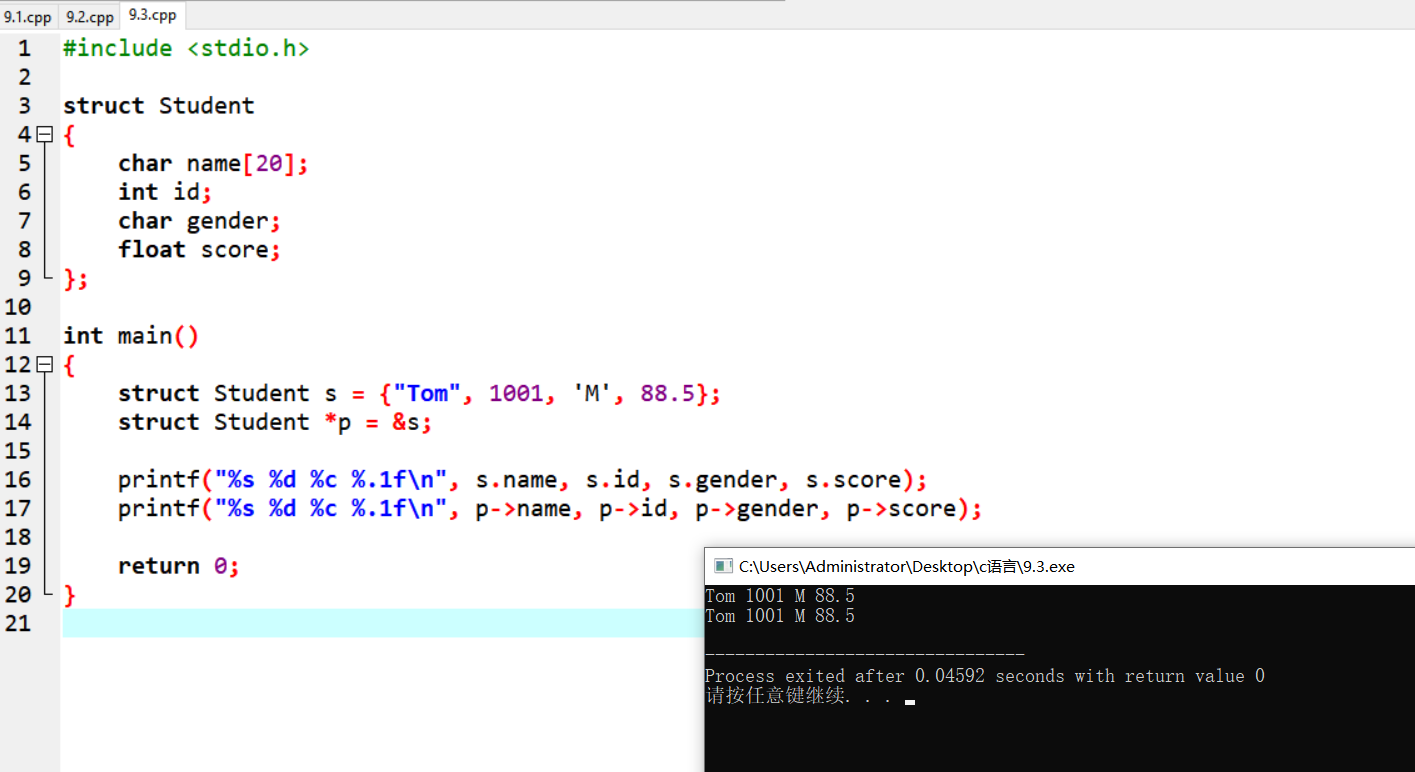
Task: Collapse the main function fold marker
Action: coord(44,364)
